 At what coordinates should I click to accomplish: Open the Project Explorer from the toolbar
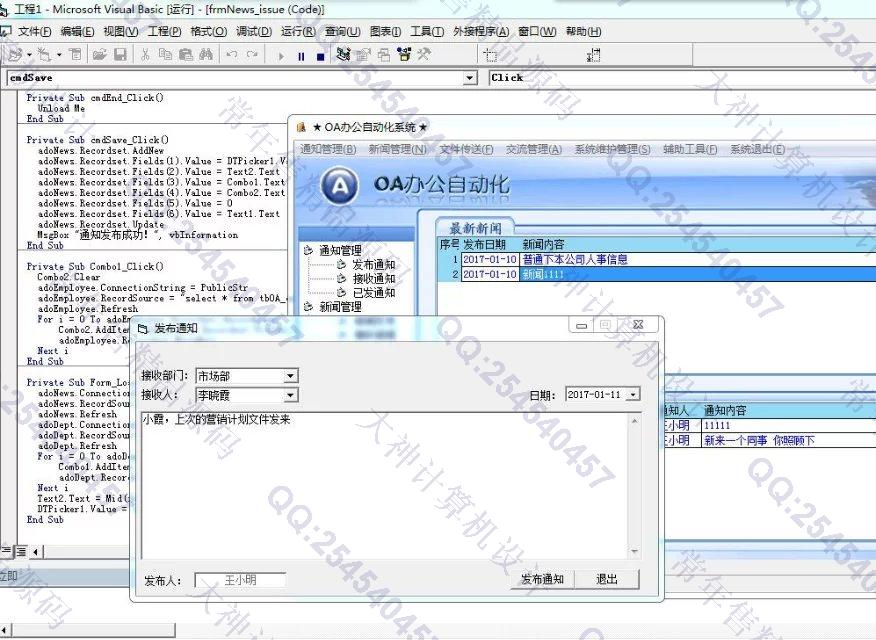(343, 54)
